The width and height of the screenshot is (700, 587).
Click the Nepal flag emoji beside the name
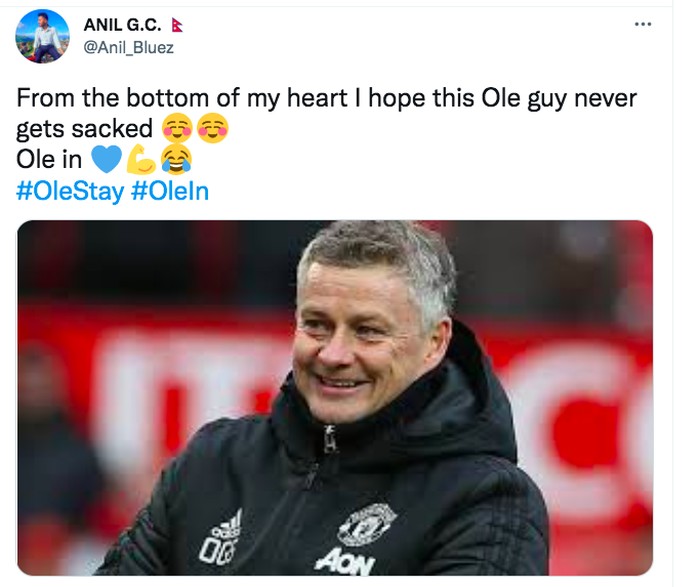[177, 25]
